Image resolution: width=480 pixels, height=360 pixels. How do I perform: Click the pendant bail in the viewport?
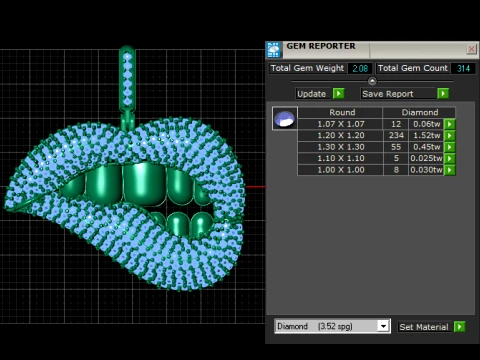[127, 80]
